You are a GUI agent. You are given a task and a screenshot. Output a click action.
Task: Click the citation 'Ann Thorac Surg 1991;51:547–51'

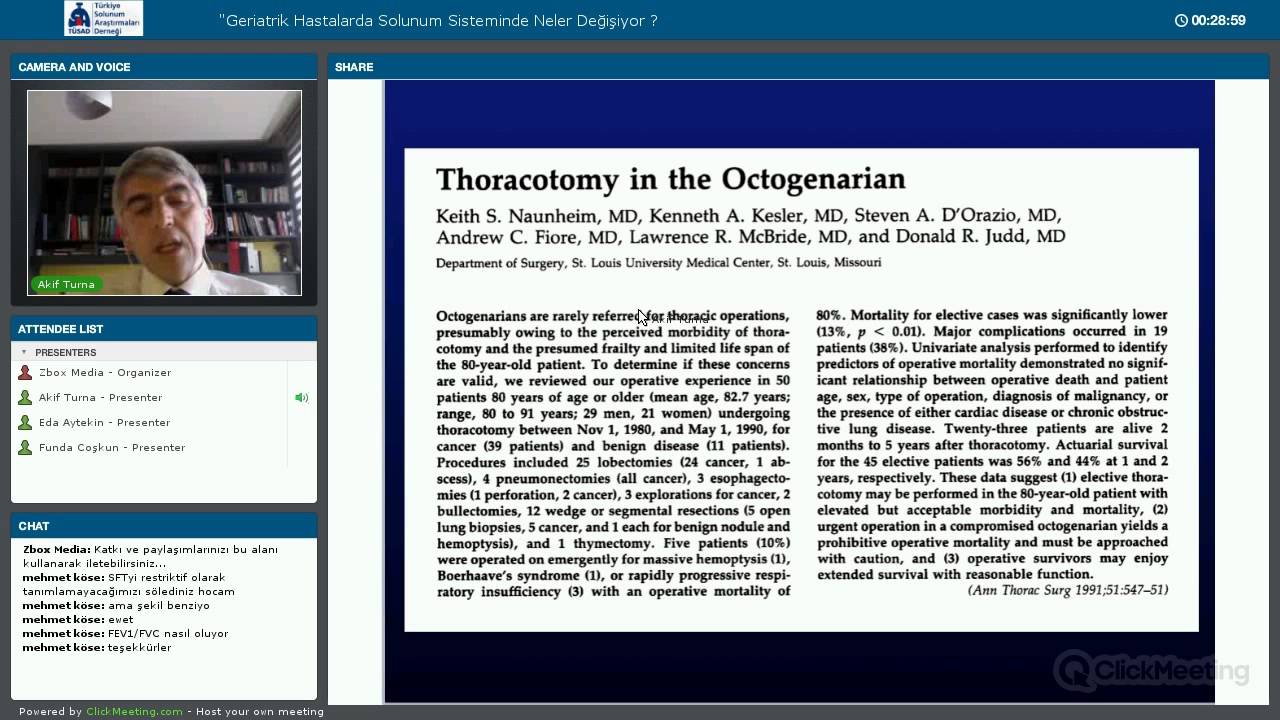(x=1068, y=590)
